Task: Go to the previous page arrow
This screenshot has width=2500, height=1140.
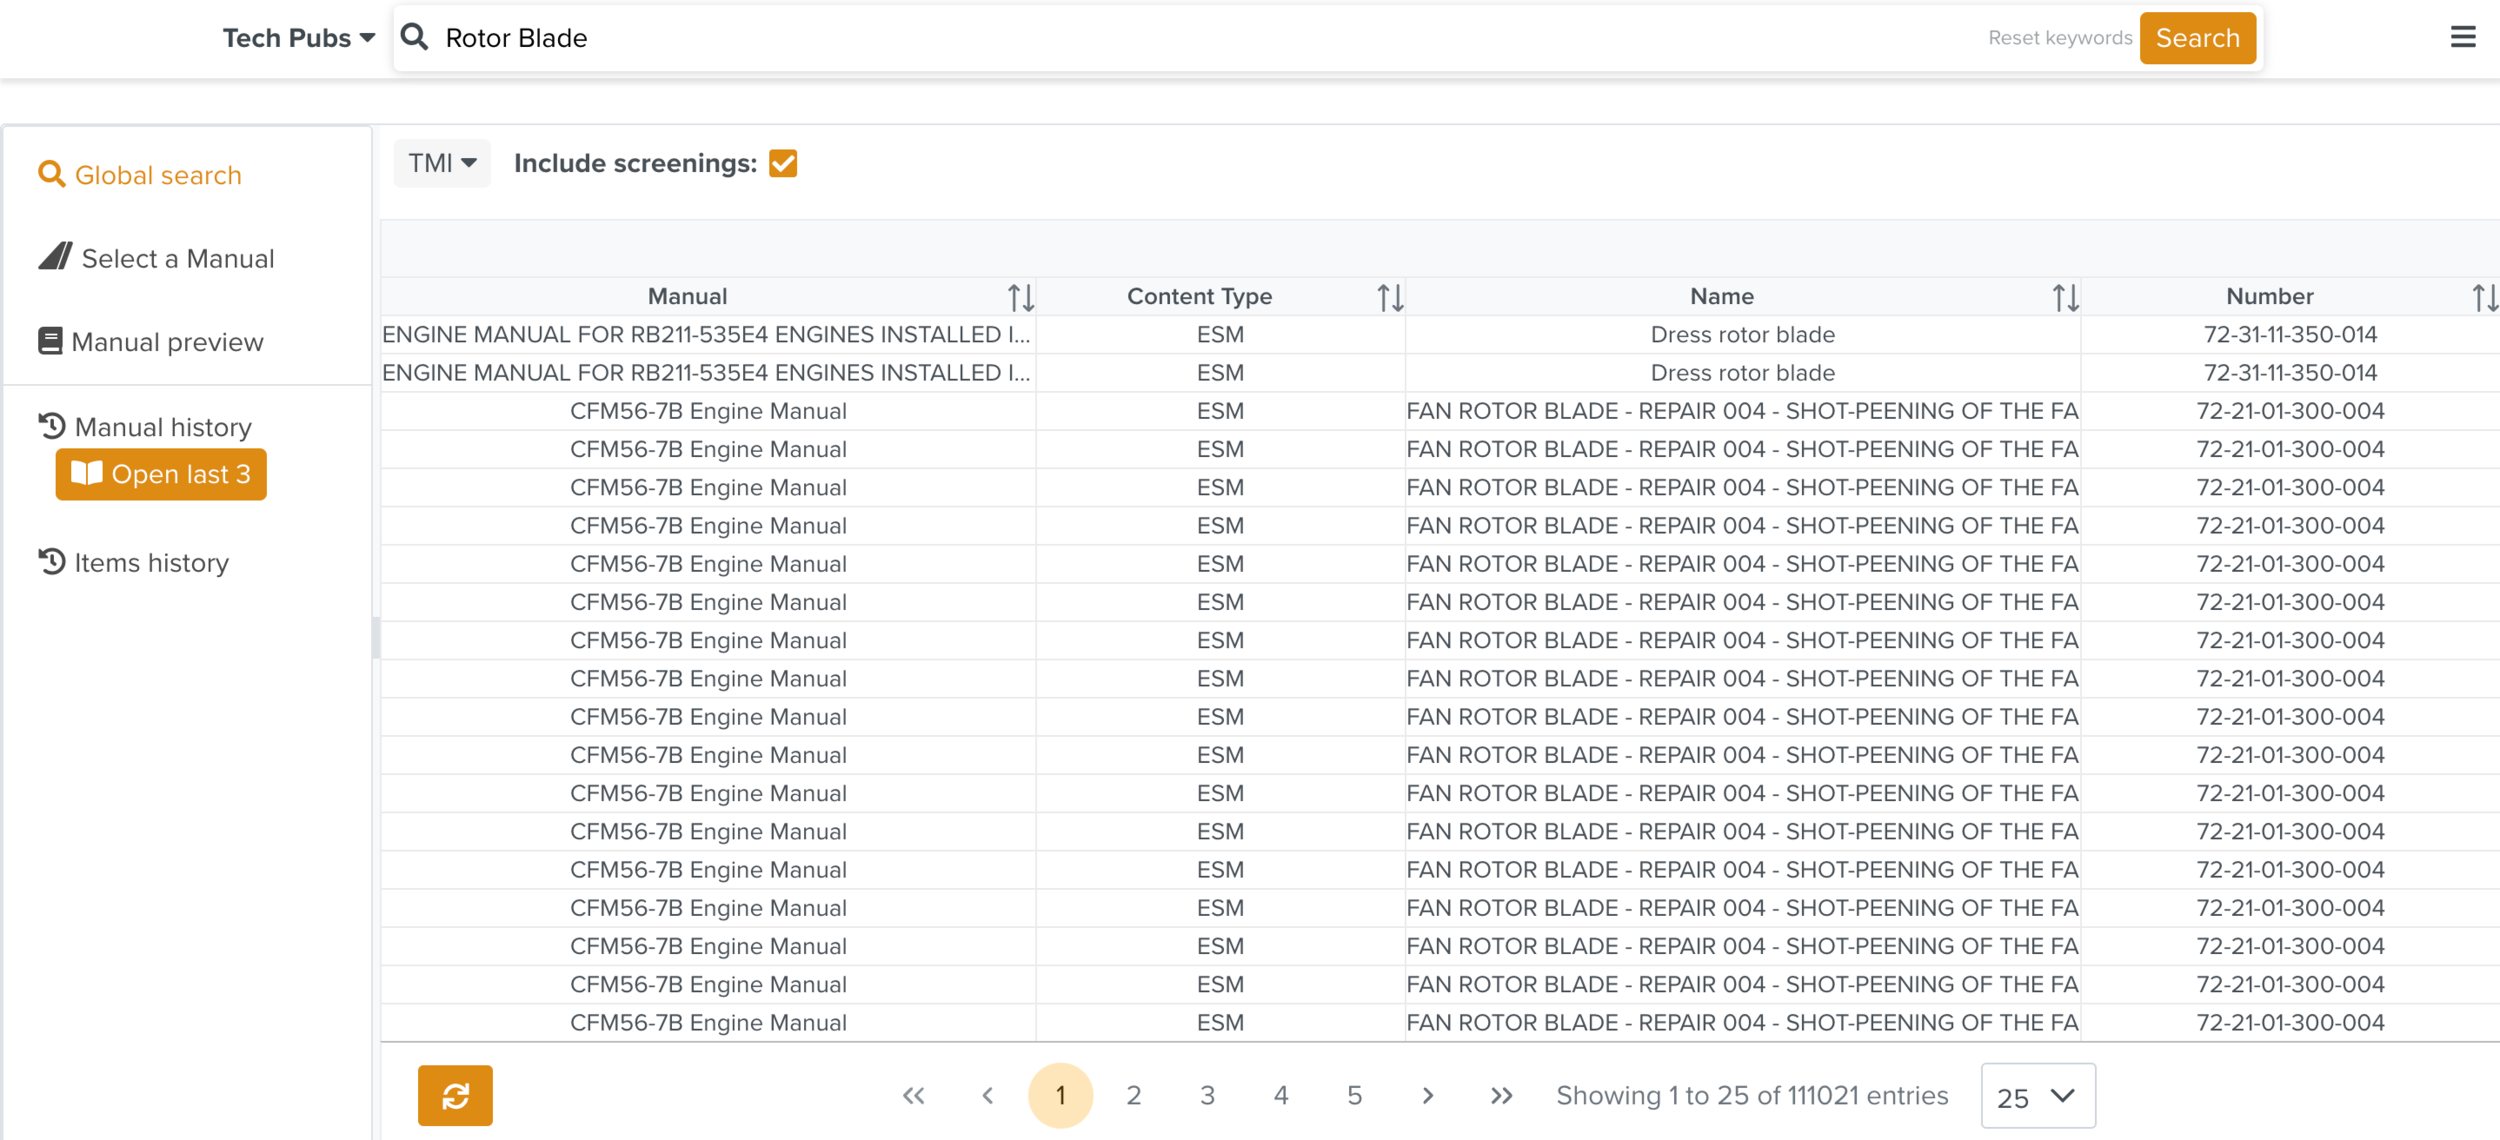Action: (x=987, y=1095)
